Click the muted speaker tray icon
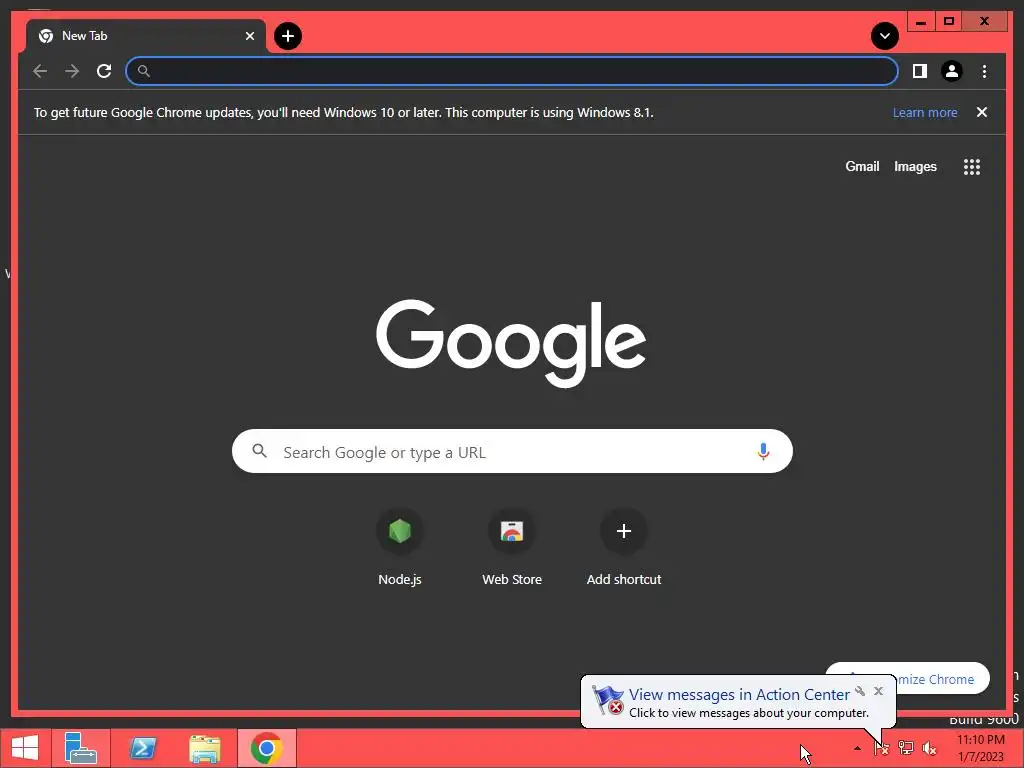The height and width of the screenshot is (768, 1024). point(929,748)
